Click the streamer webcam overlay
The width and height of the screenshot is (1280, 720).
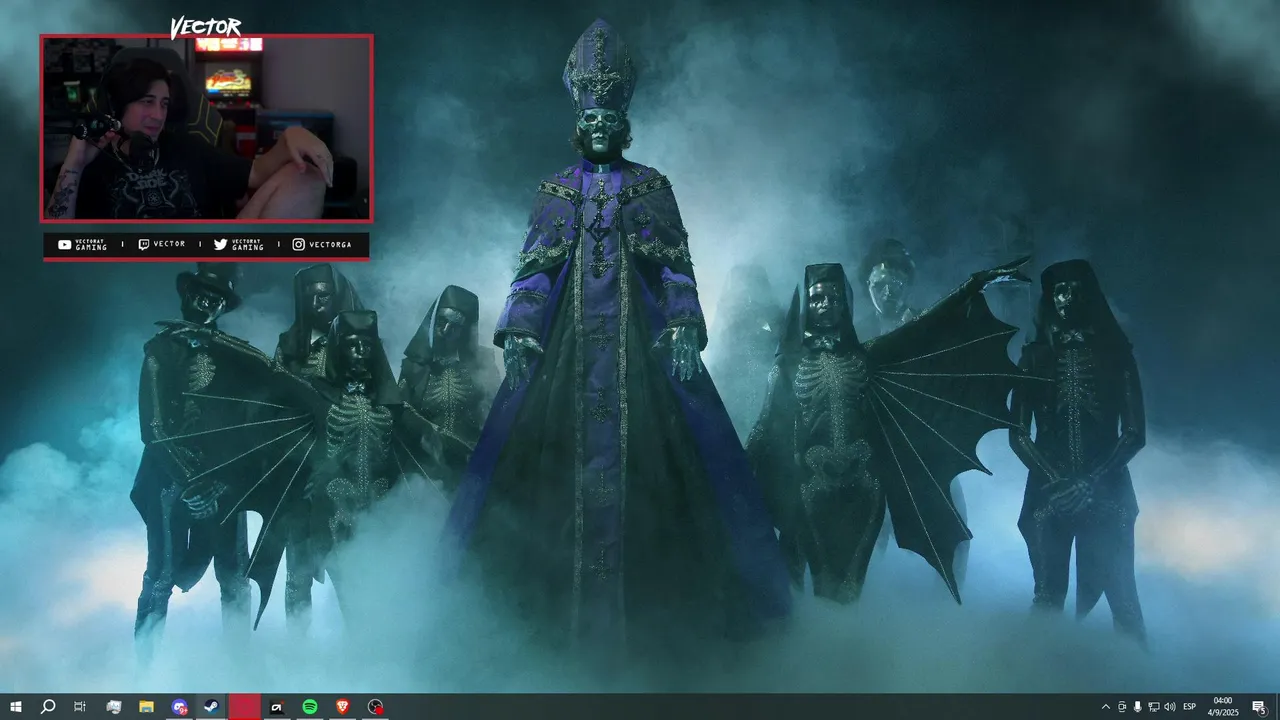206,128
